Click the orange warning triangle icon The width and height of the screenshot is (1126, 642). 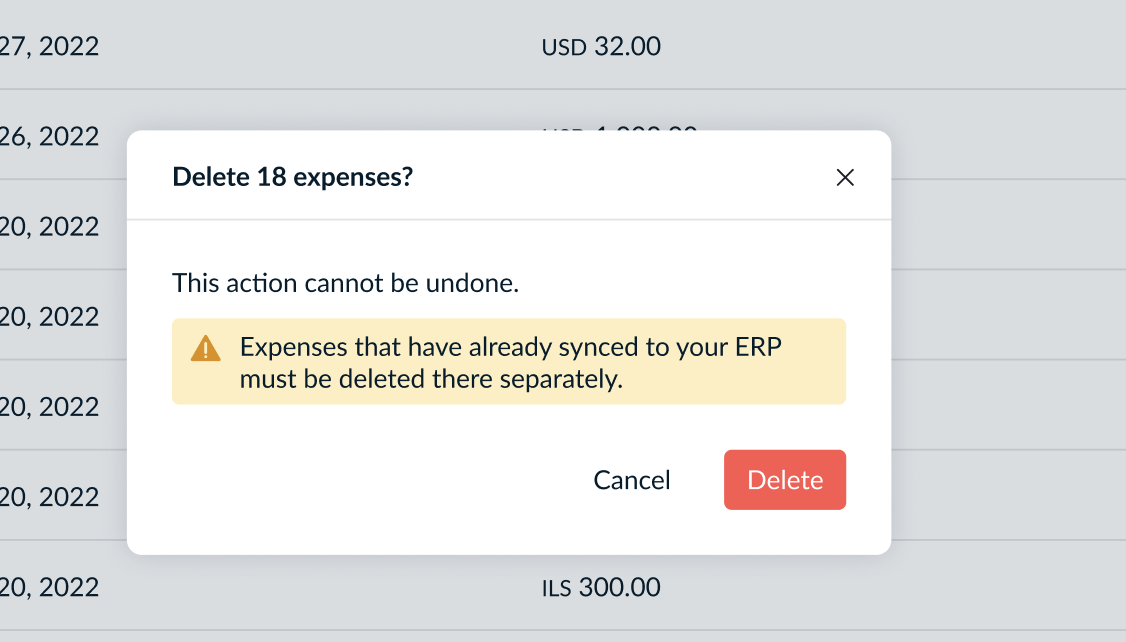(205, 349)
